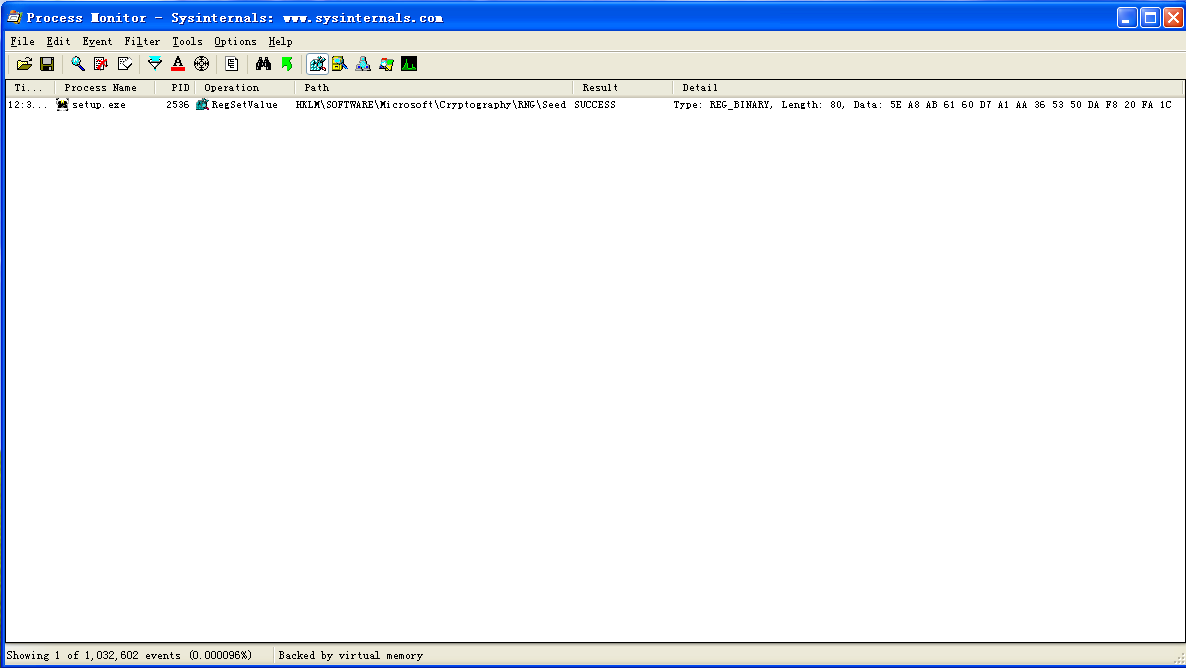This screenshot has height=668, width=1186.
Task: Open the Tools menu
Action: (187, 42)
